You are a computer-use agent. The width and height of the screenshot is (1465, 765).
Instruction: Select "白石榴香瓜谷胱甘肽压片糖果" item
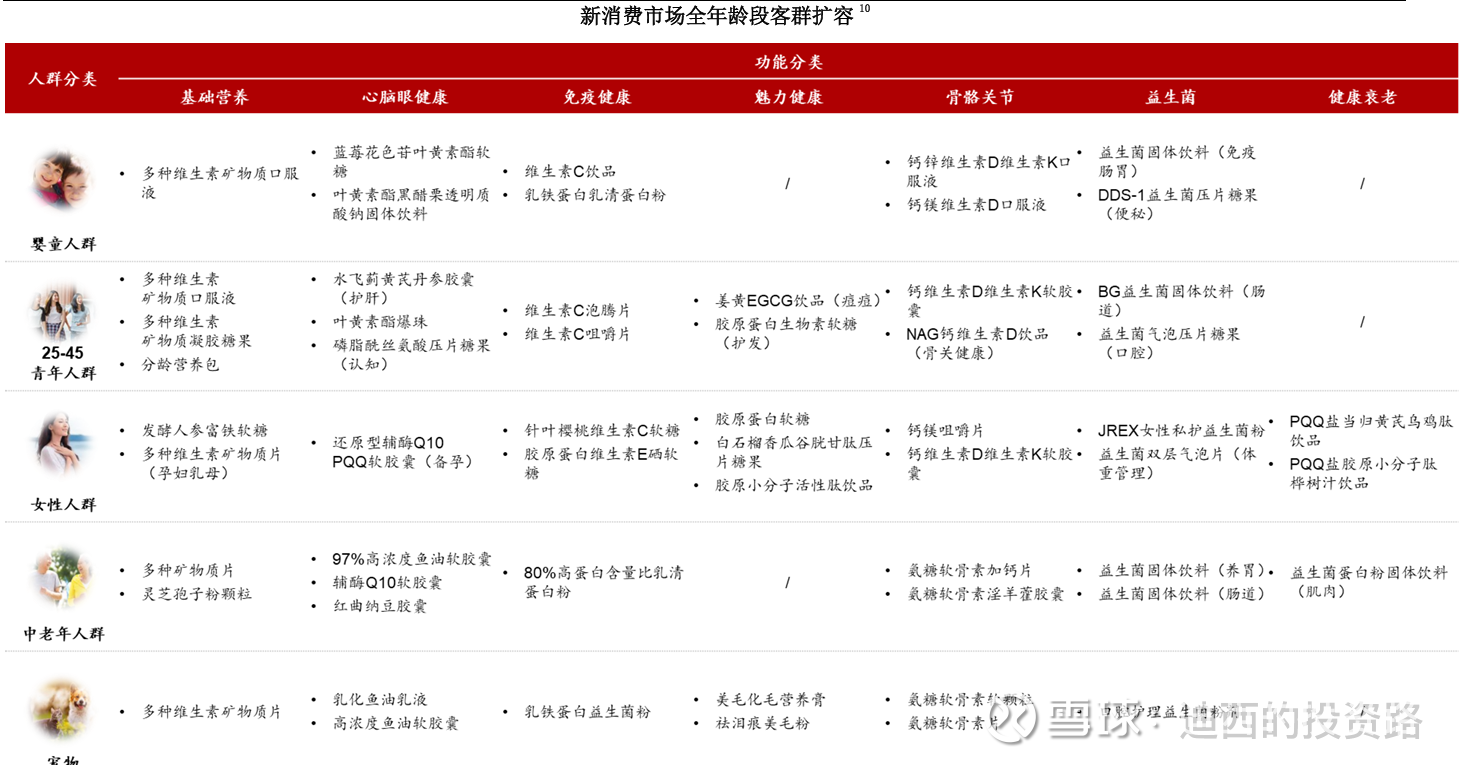793,452
